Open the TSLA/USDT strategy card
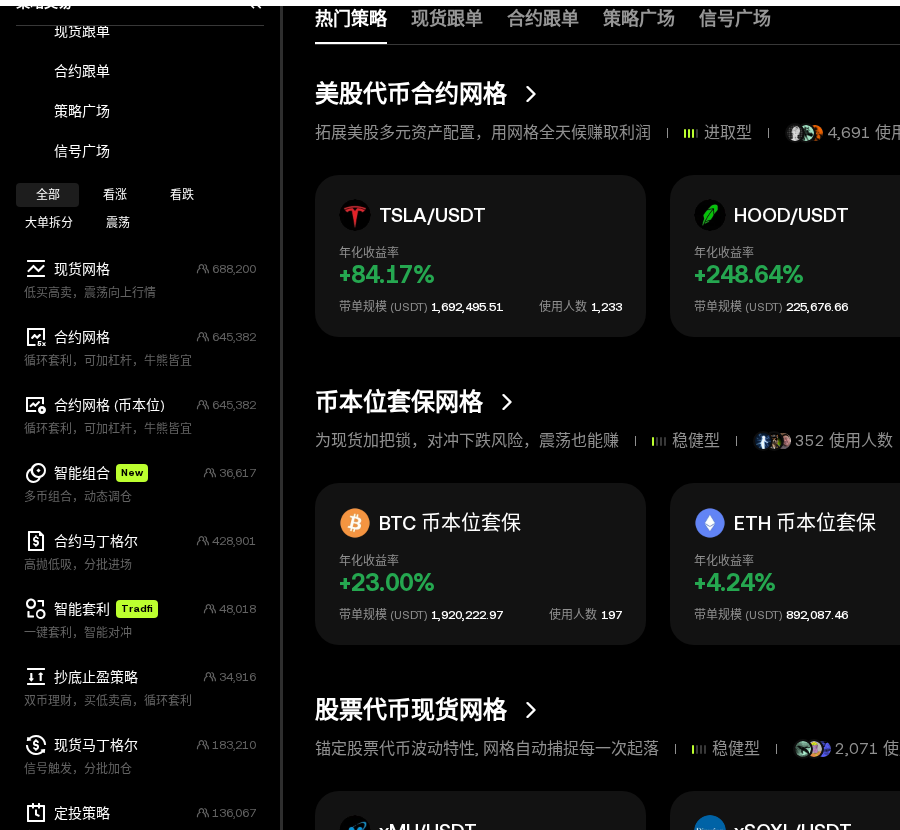 click(480, 256)
